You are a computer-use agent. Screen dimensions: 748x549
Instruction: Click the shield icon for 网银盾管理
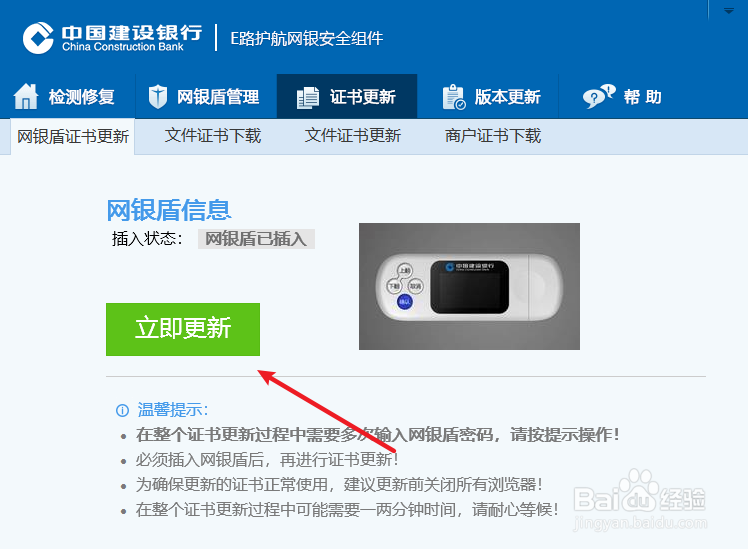coord(157,97)
